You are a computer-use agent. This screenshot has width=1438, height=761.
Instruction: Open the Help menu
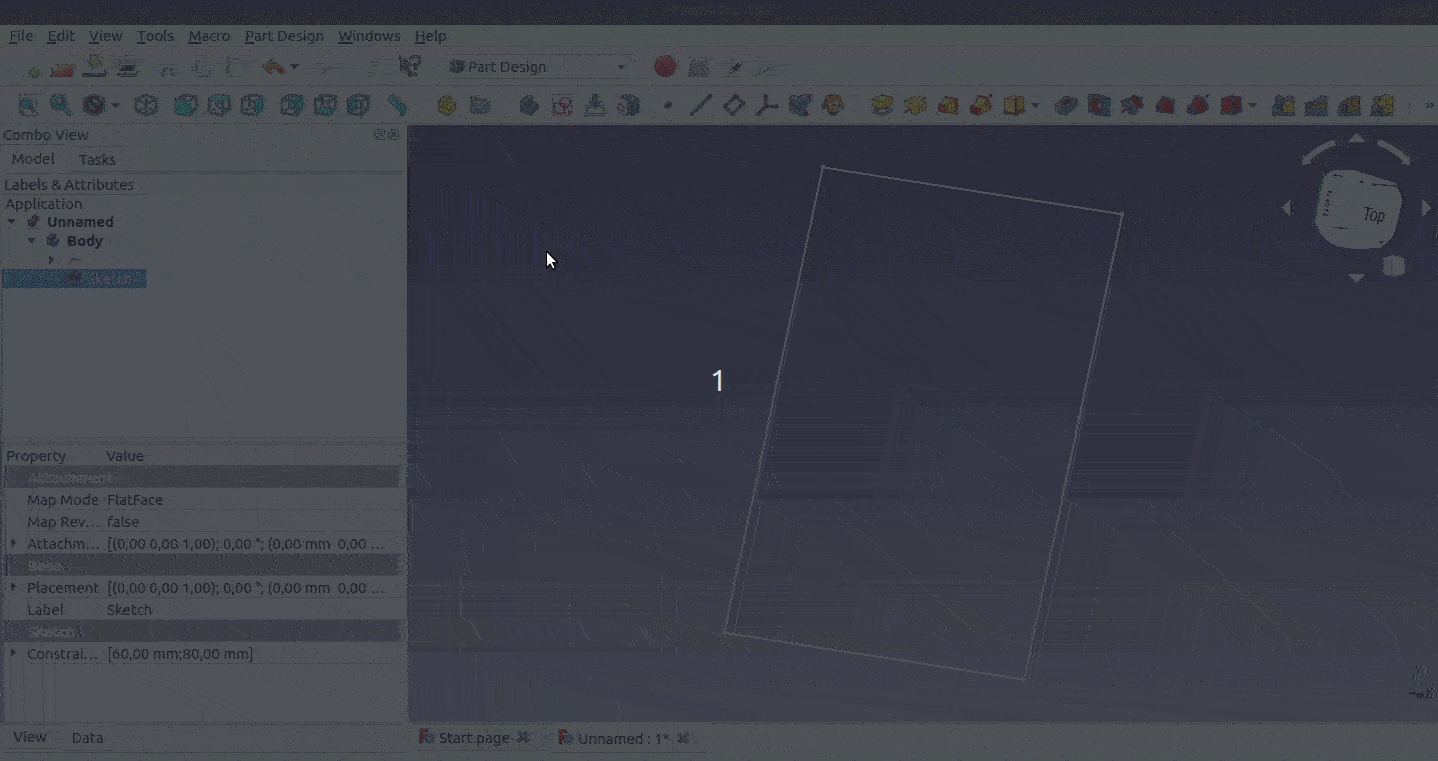(x=431, y=36)
